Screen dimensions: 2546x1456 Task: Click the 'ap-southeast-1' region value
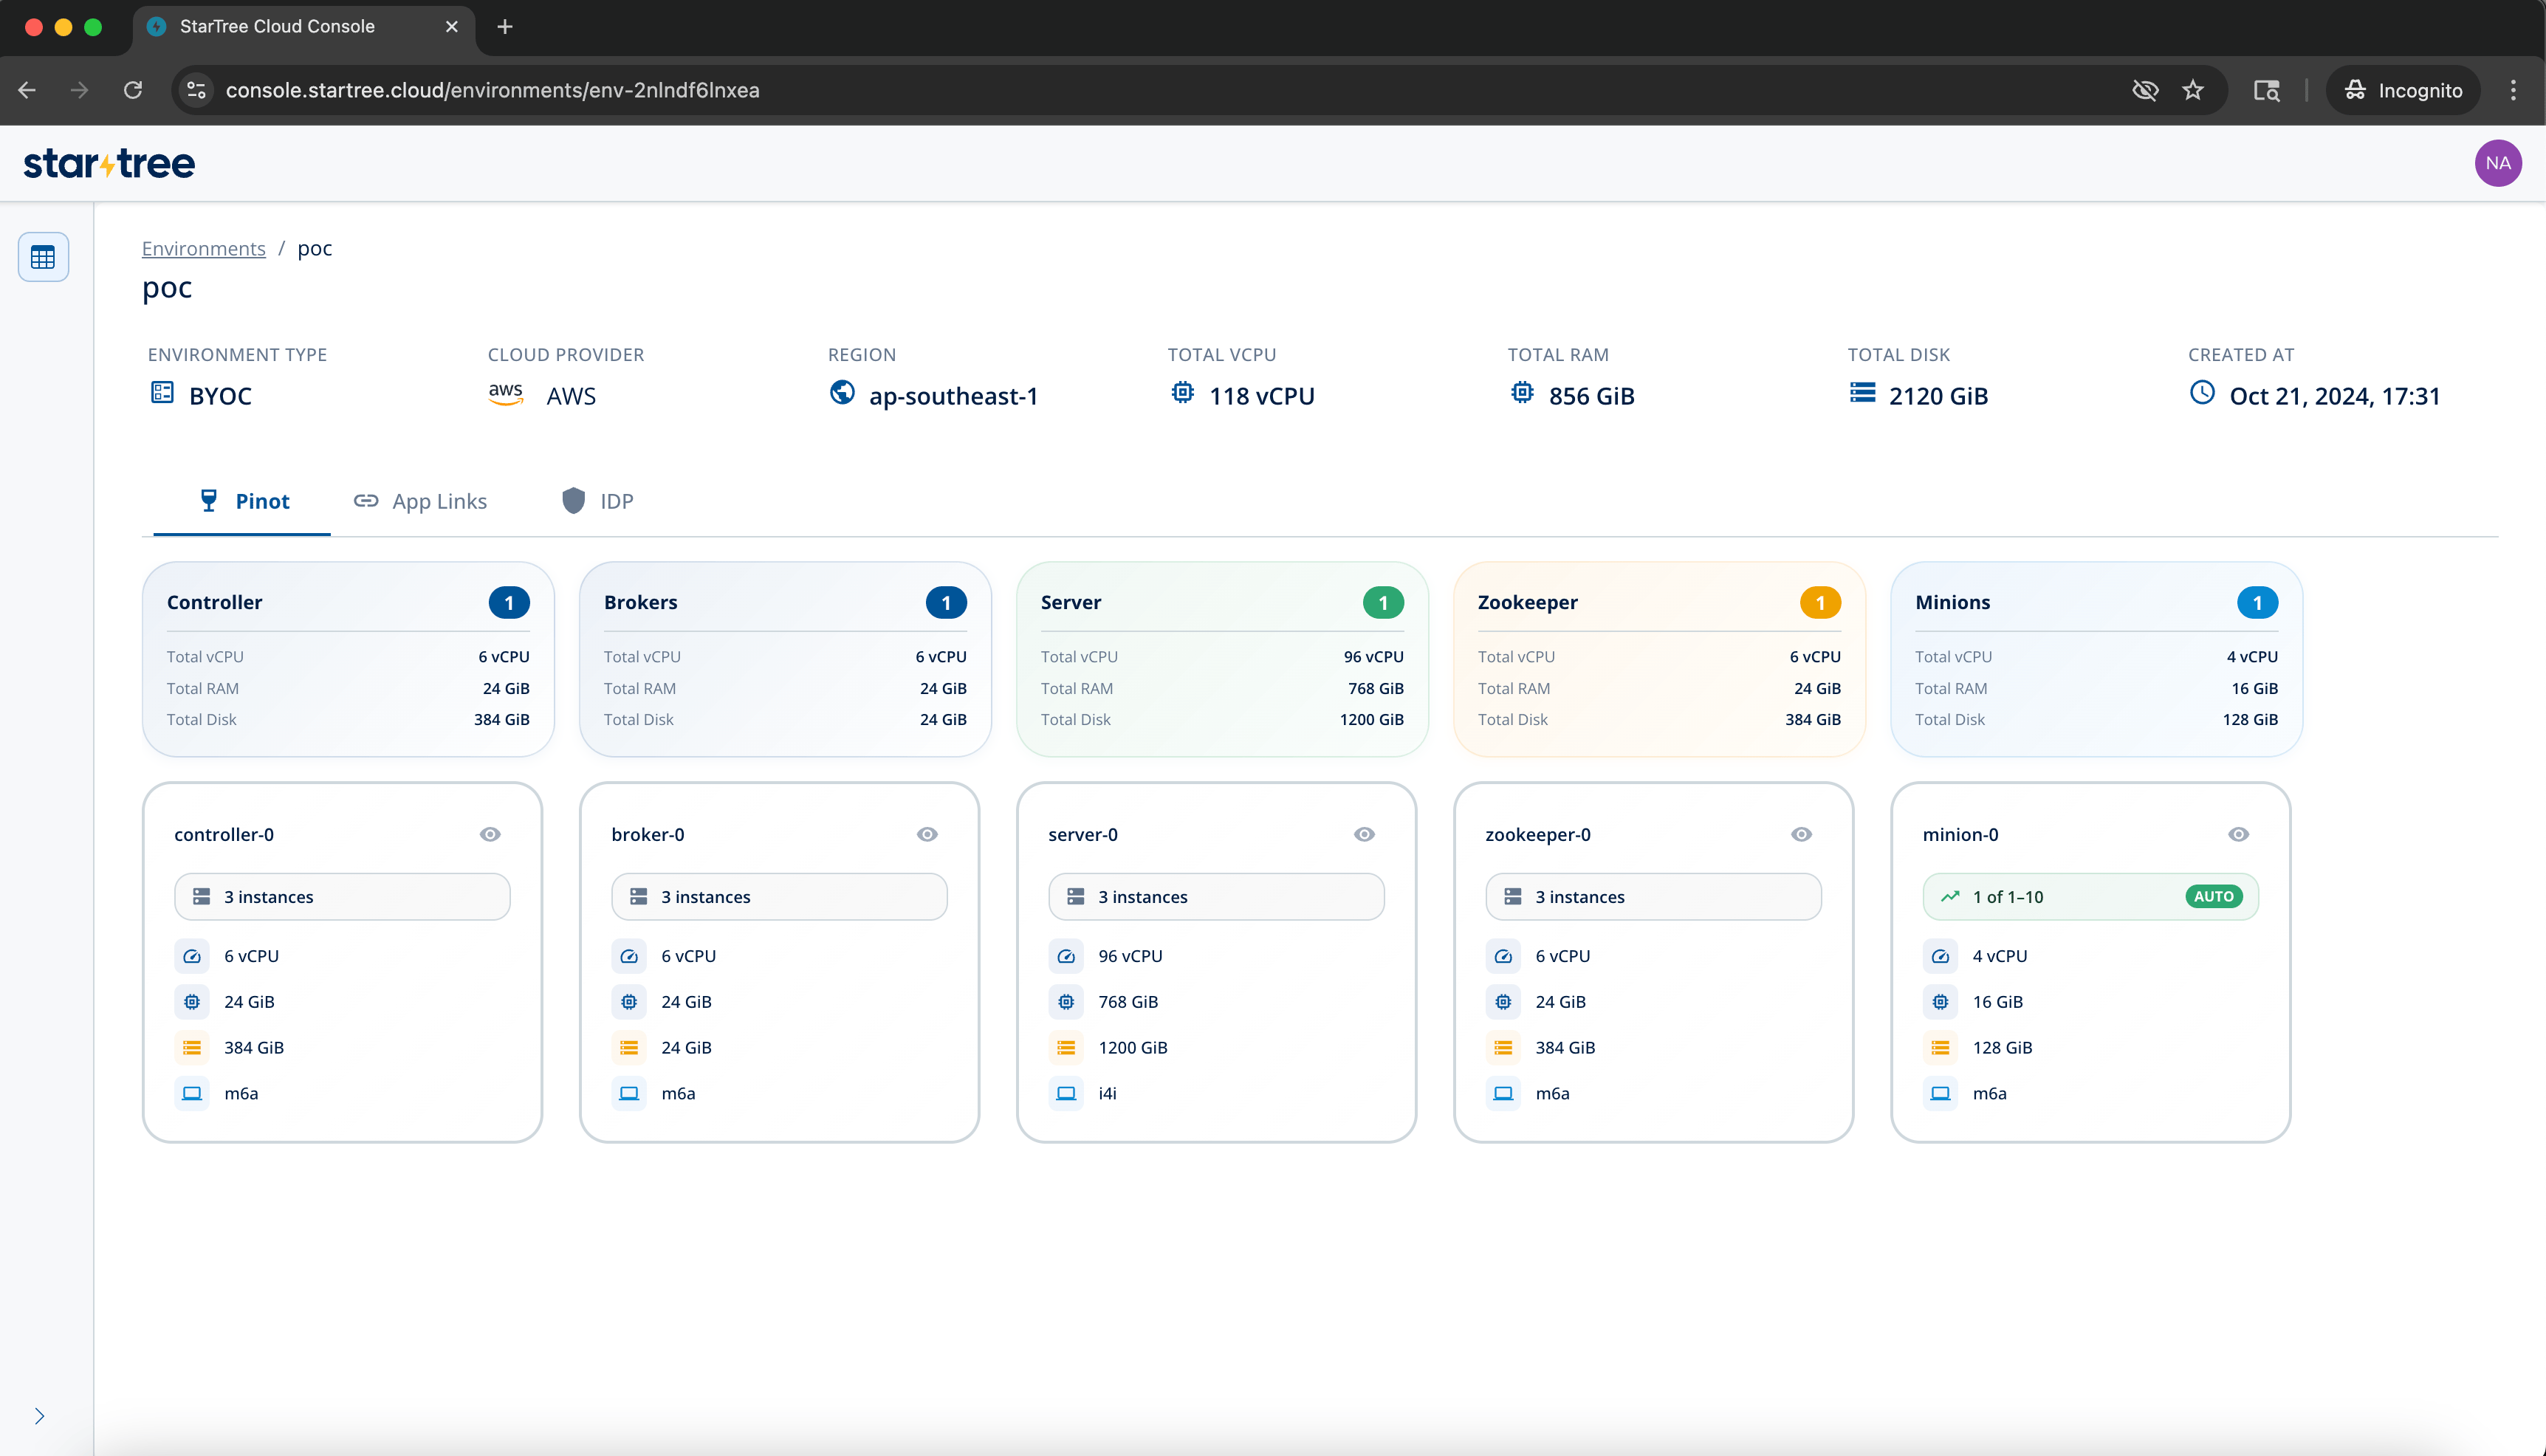[953, 396]
